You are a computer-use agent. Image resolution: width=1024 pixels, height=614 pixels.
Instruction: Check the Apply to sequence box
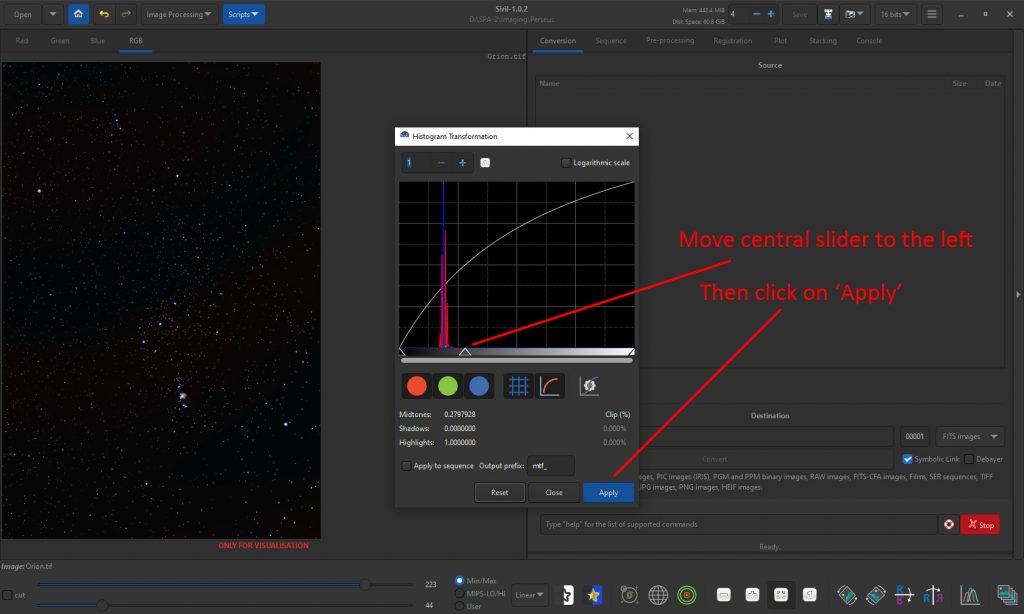406,466
